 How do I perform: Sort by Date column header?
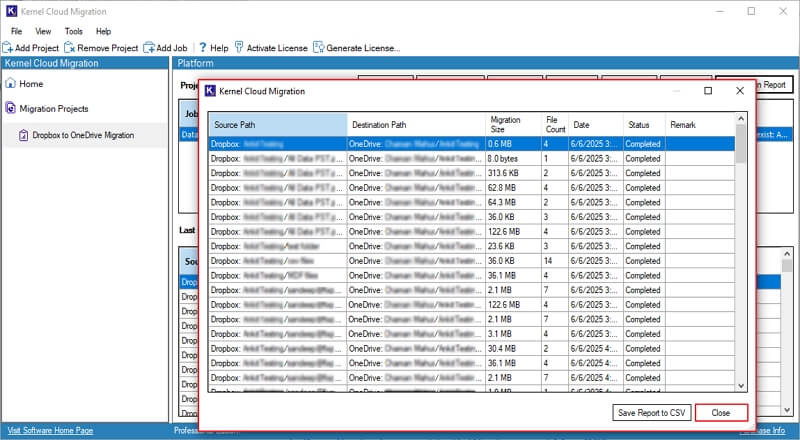tap(596, 125)
